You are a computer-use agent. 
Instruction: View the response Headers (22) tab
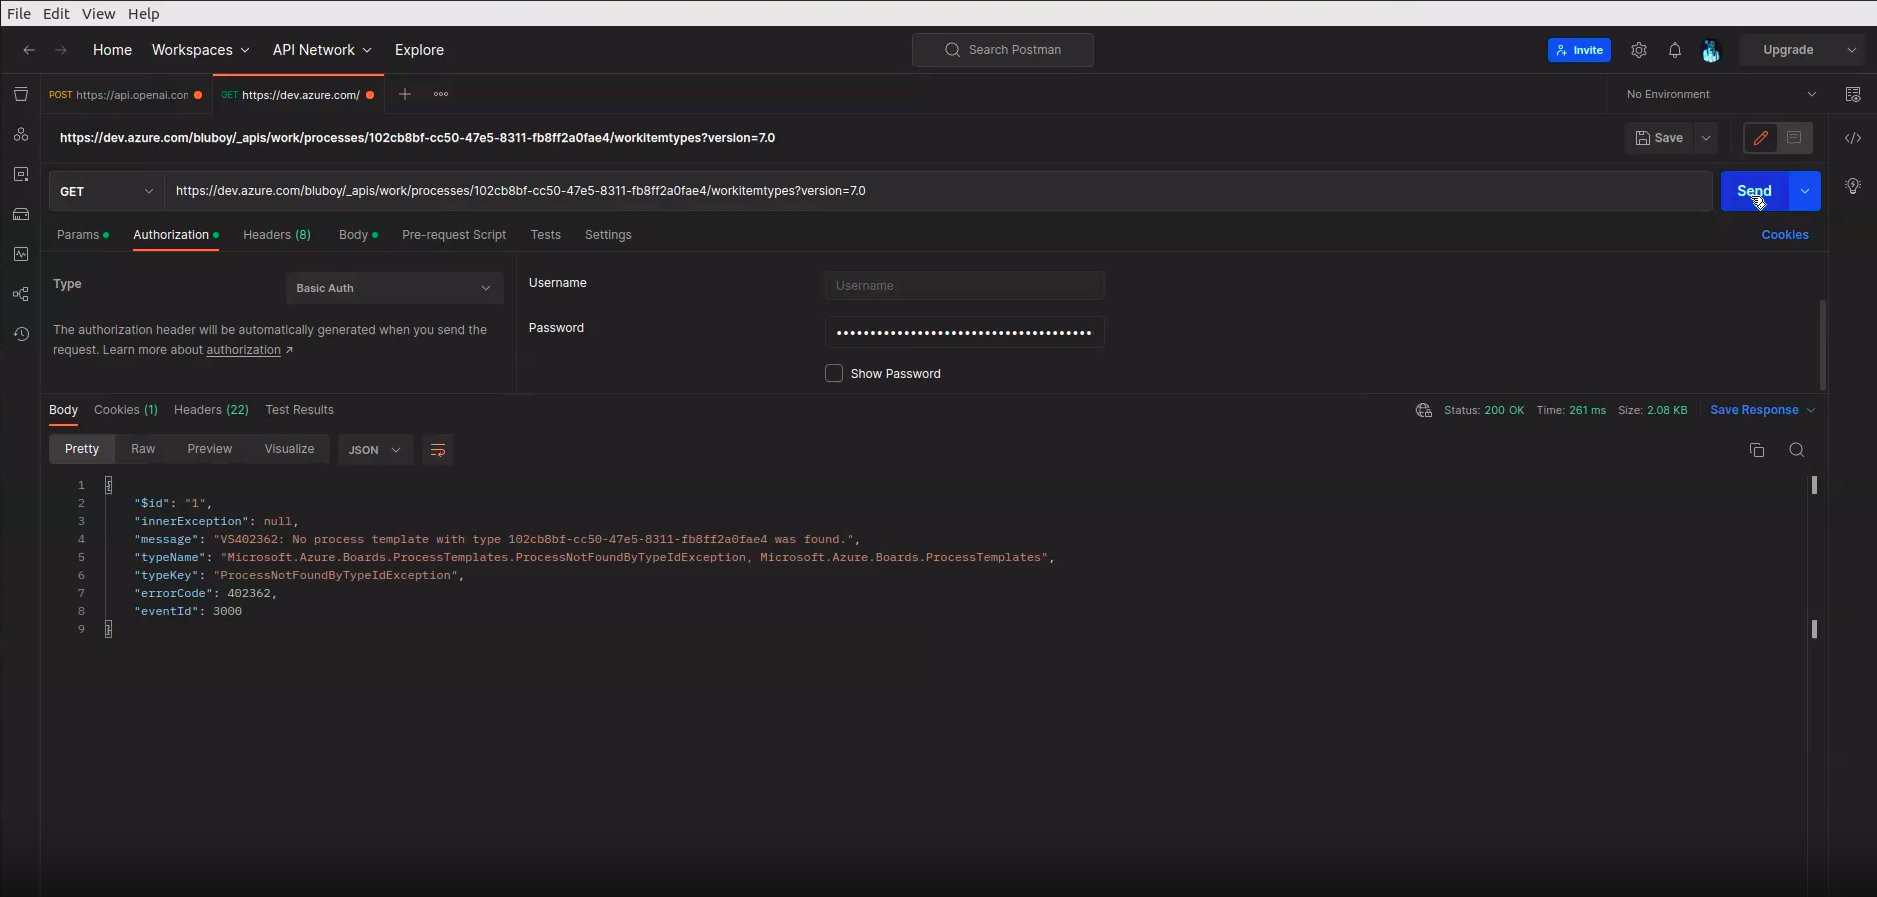point(211,410)
